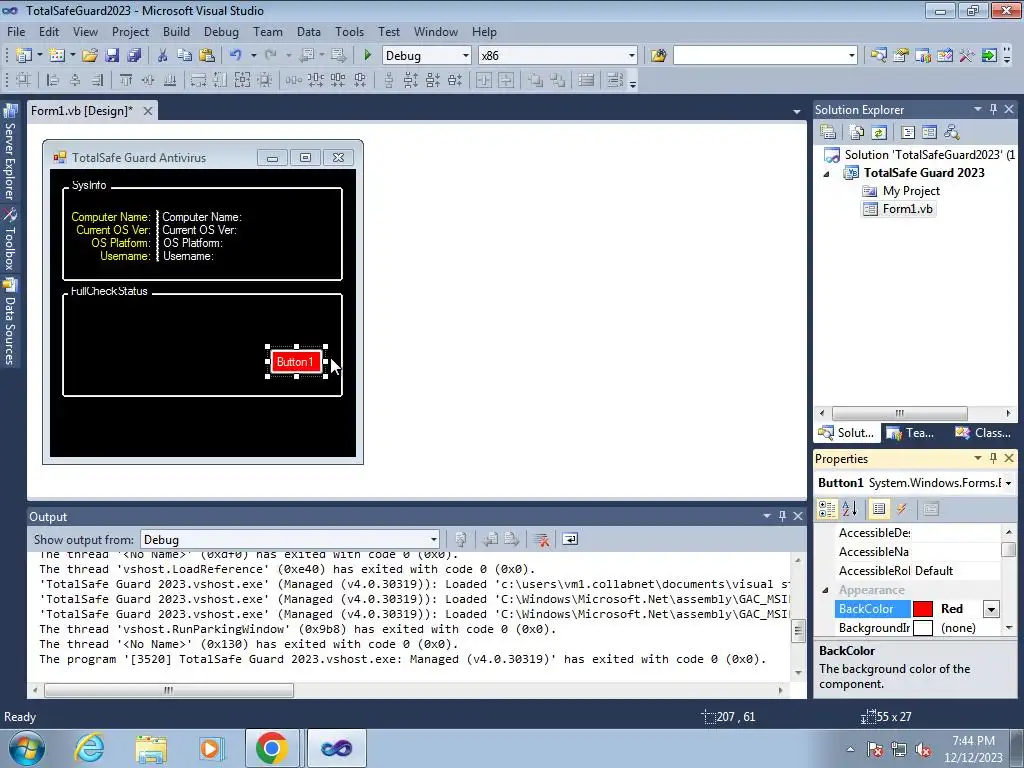The image size is (1024, 768).
Task: Toggle Categorized view in Properties panel
Action: 827,509
